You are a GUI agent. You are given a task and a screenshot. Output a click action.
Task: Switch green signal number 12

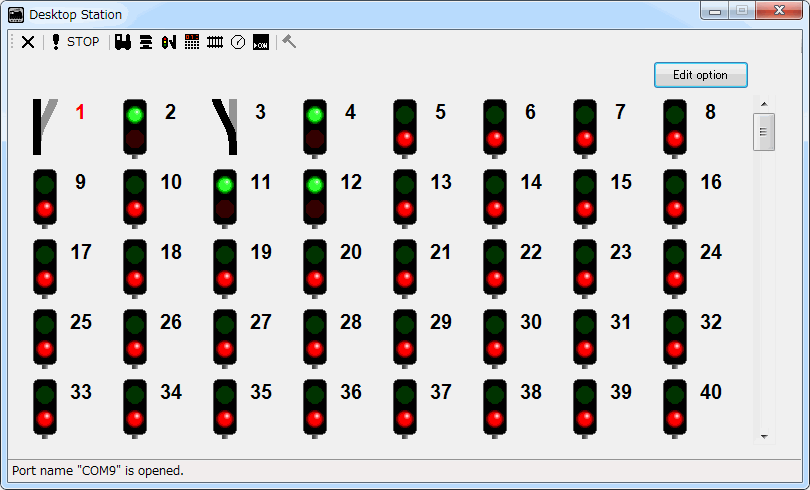315,198
